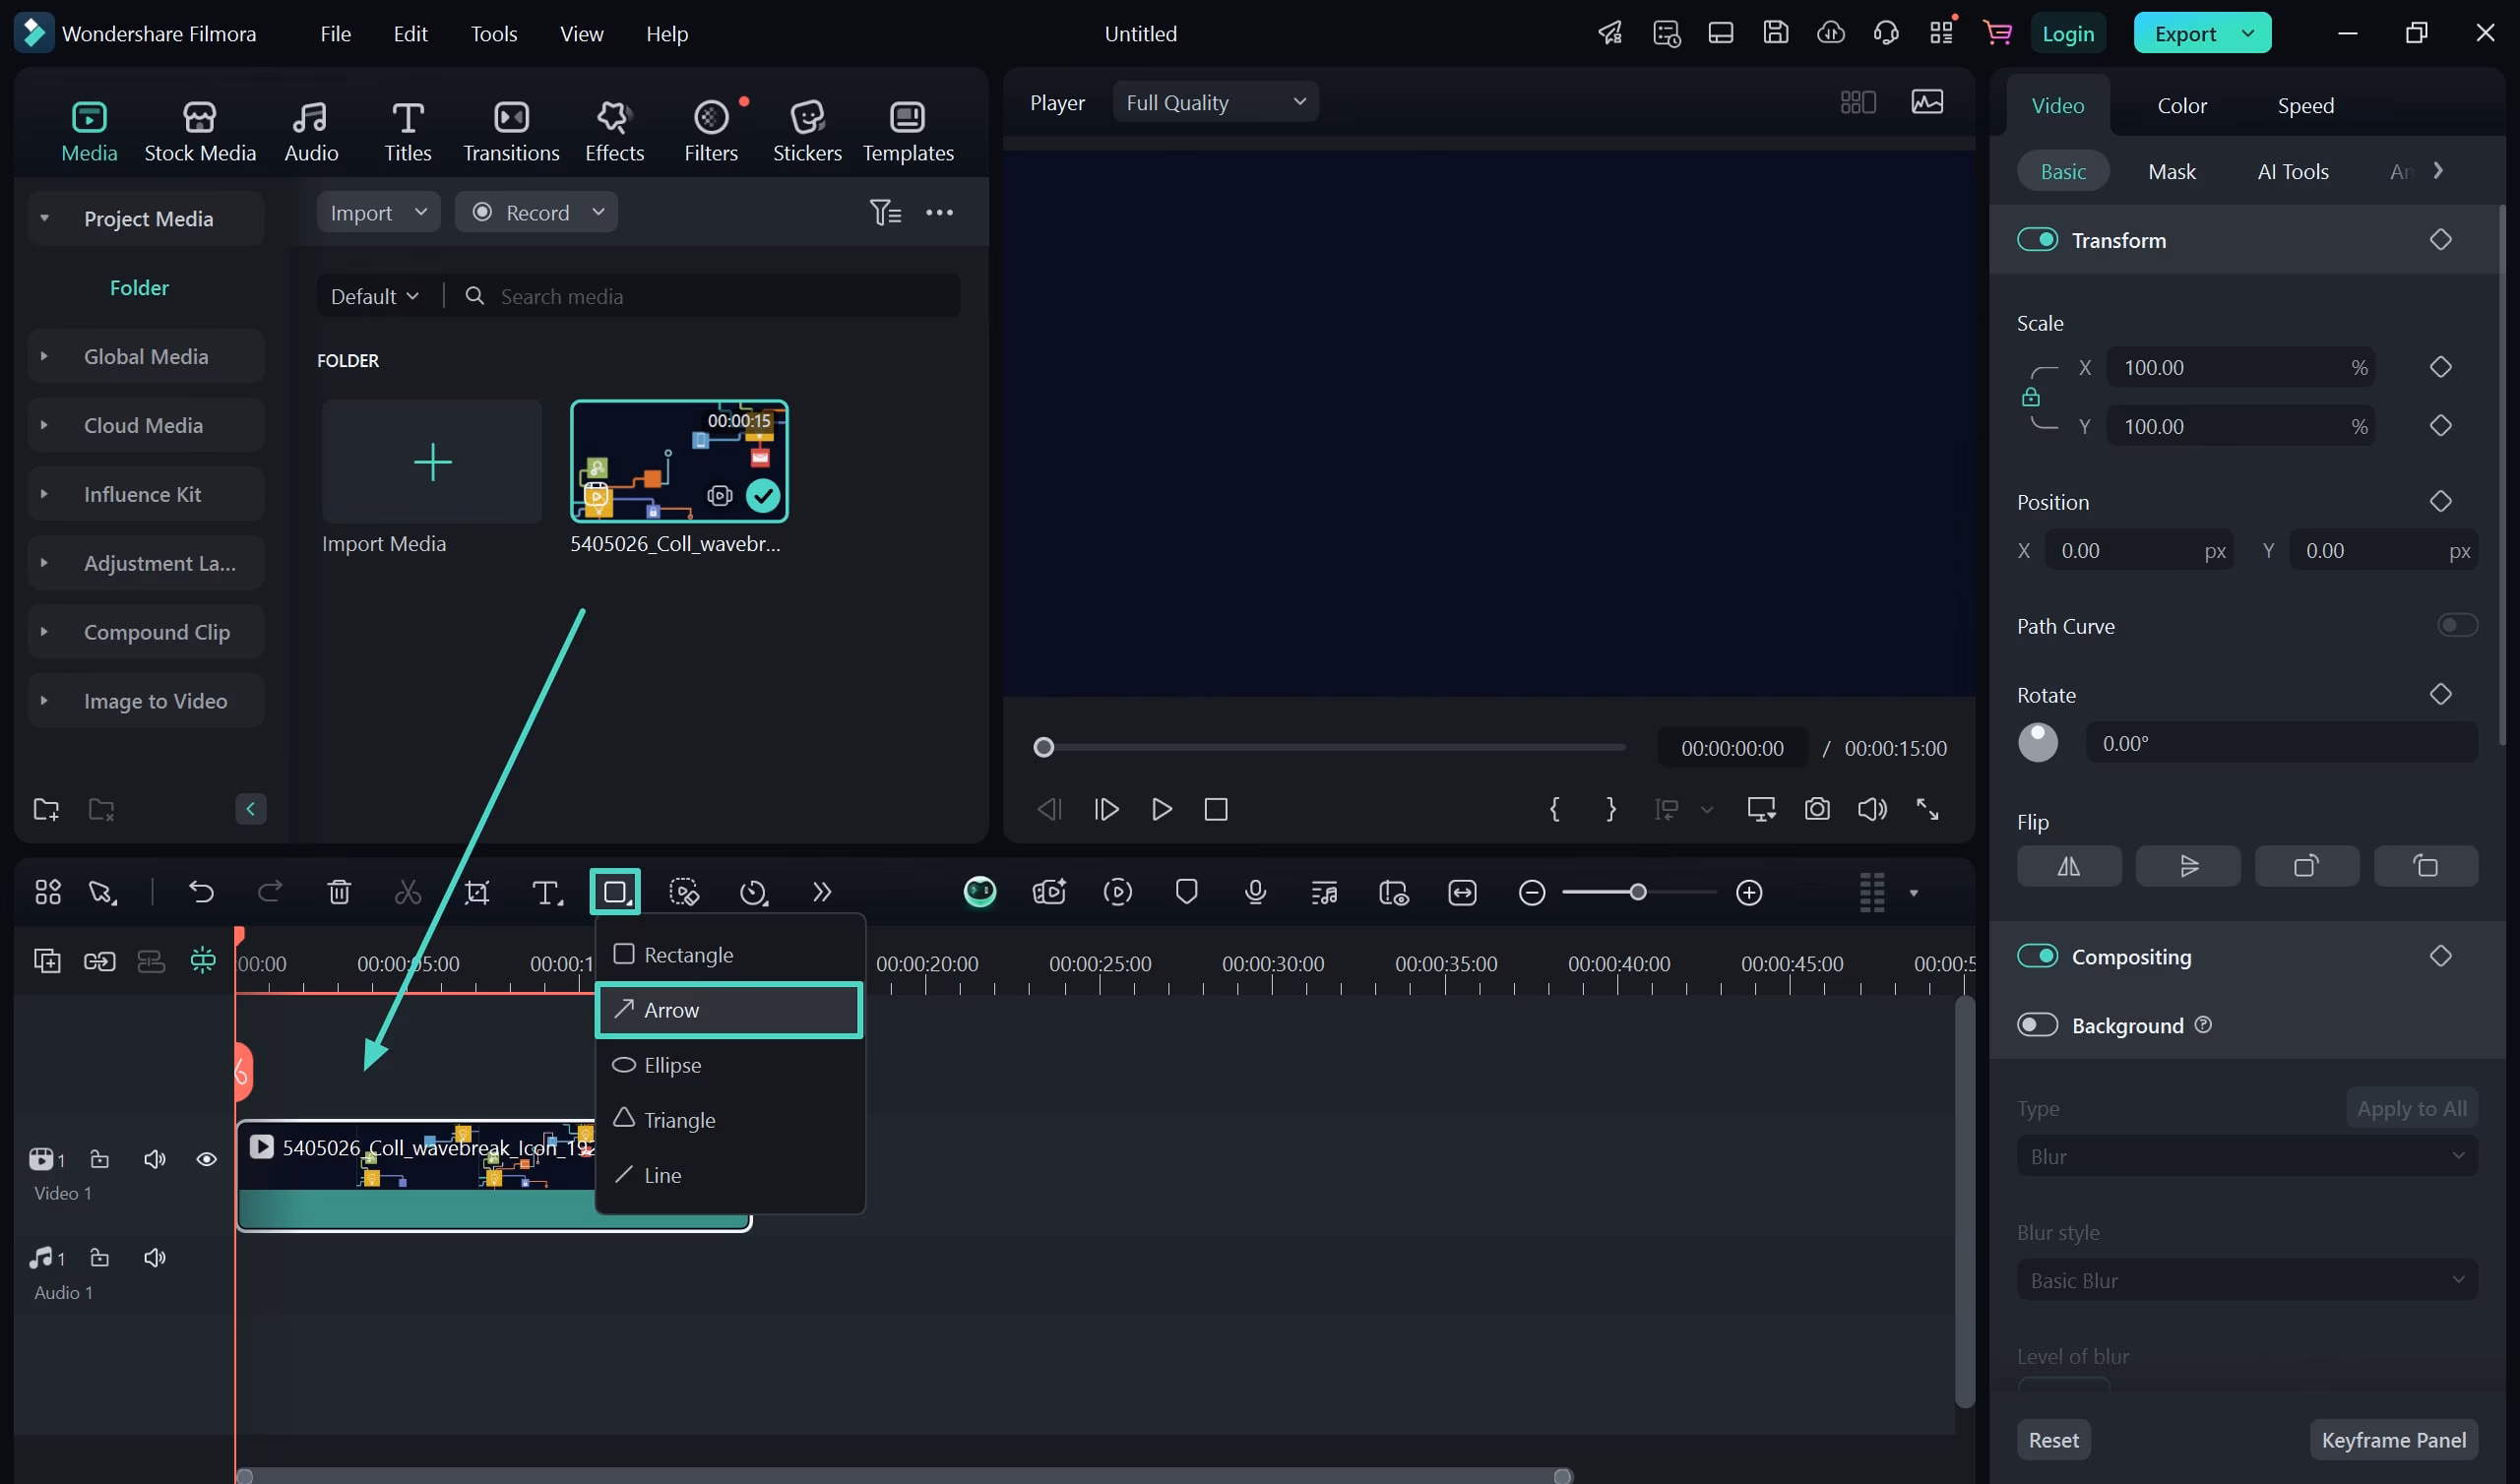Click the Keyframe Panel button

tap(2392, 1440)
